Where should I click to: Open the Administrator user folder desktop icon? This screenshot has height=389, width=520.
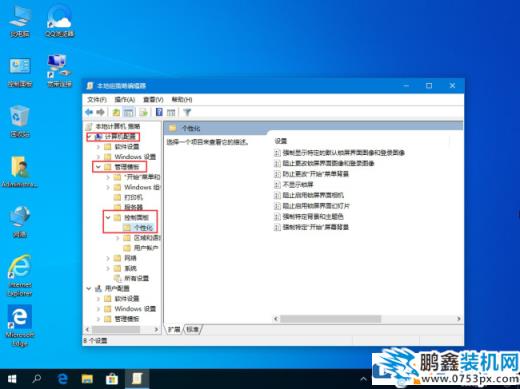coord(20,172)
